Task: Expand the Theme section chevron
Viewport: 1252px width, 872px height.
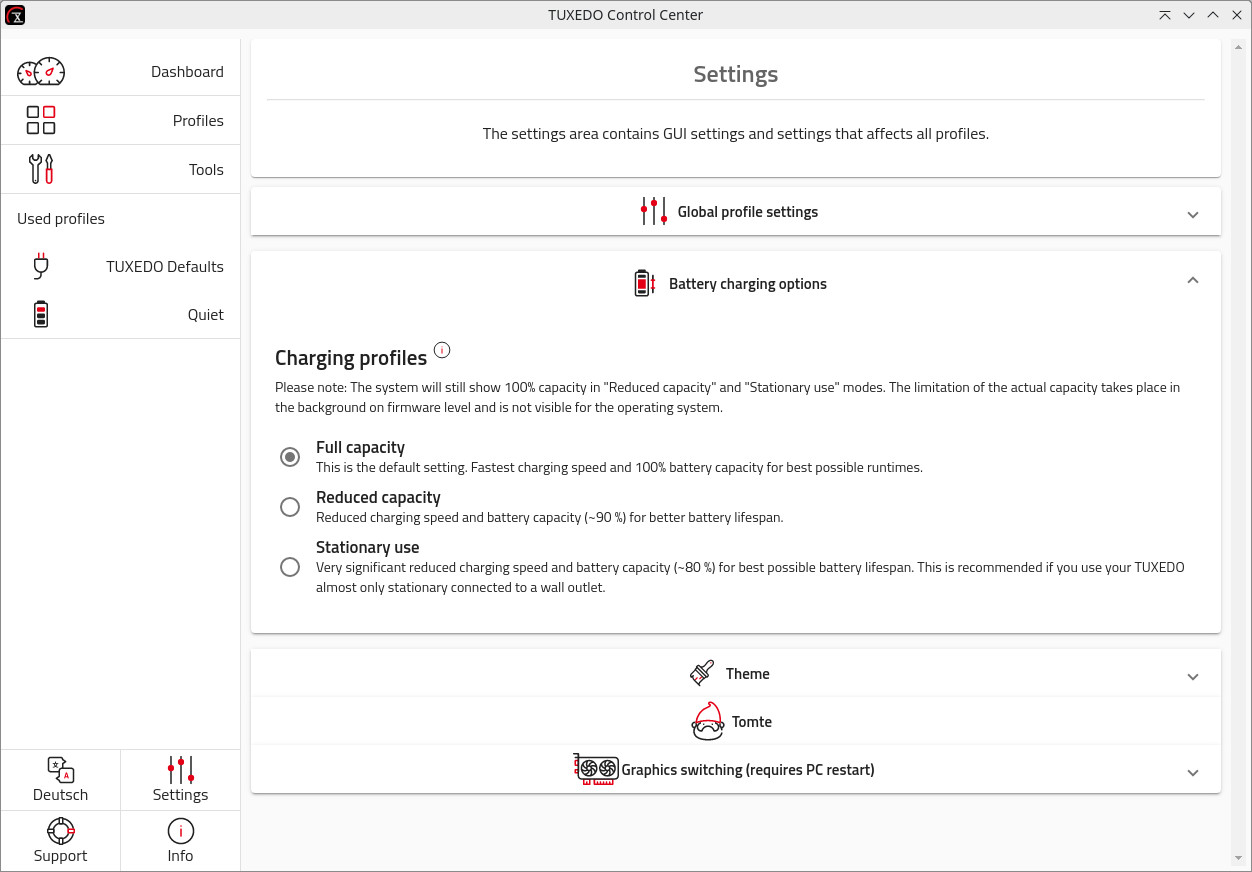Action: pos(1192,676)
